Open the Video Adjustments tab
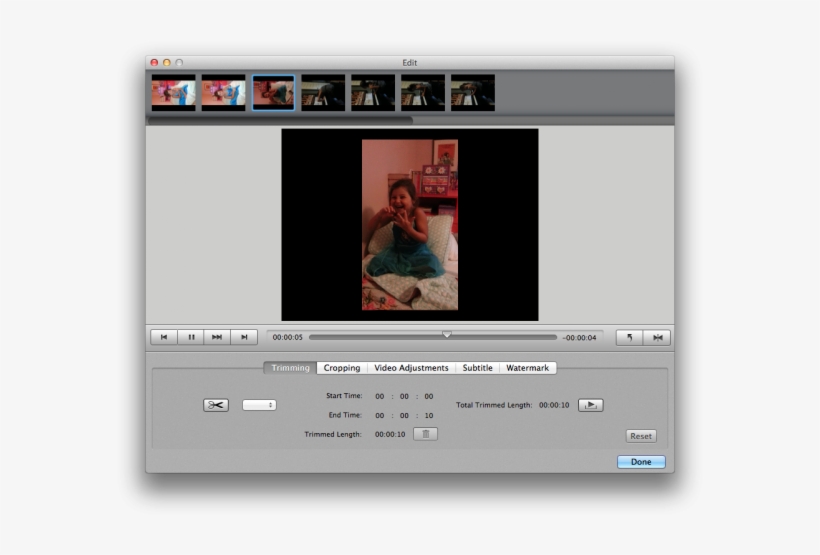820x555 pixels. tap(411, 368)
